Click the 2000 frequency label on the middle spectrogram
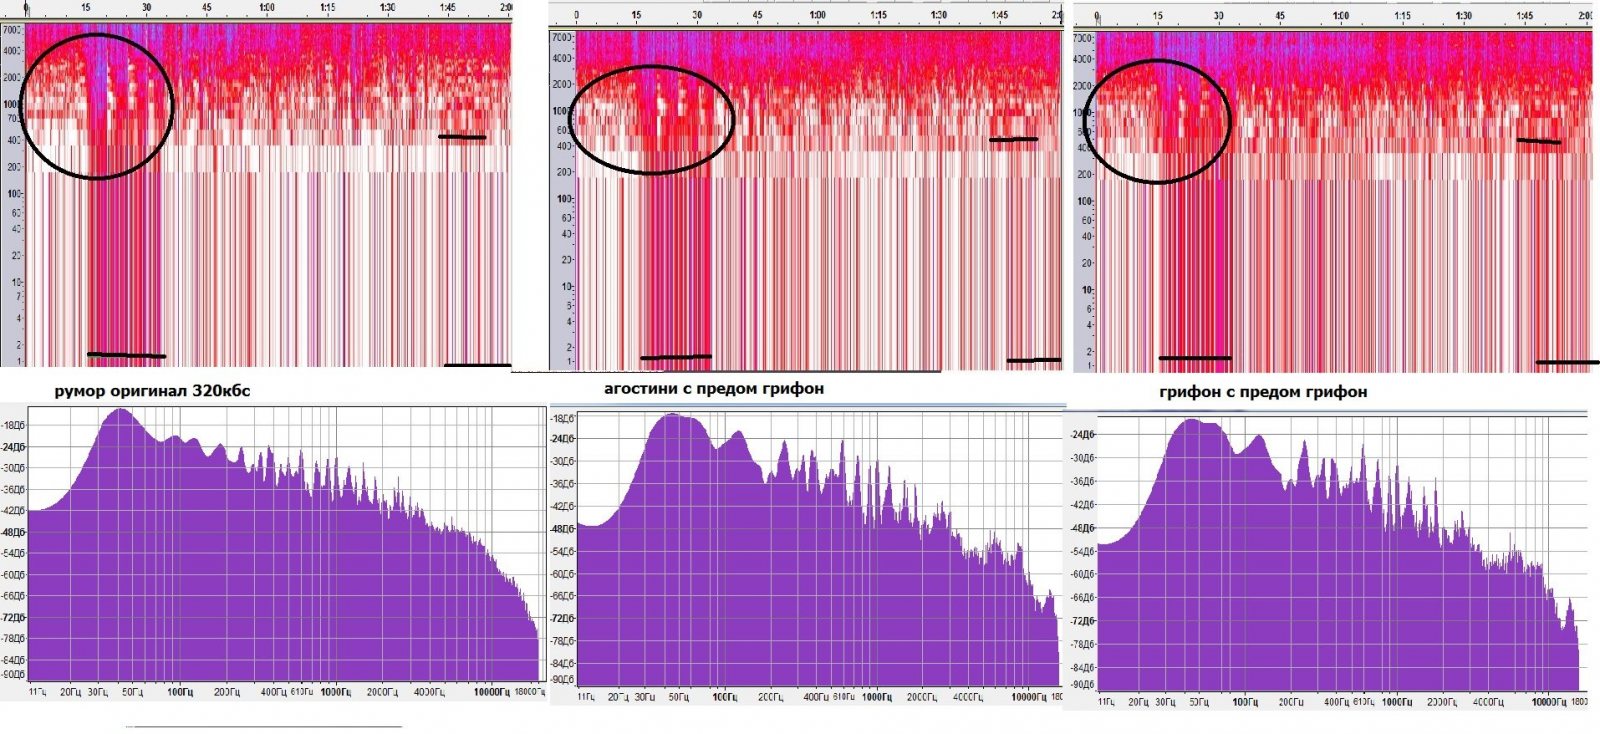Viewport: 1600px width, 734px height. click(562, 85)
